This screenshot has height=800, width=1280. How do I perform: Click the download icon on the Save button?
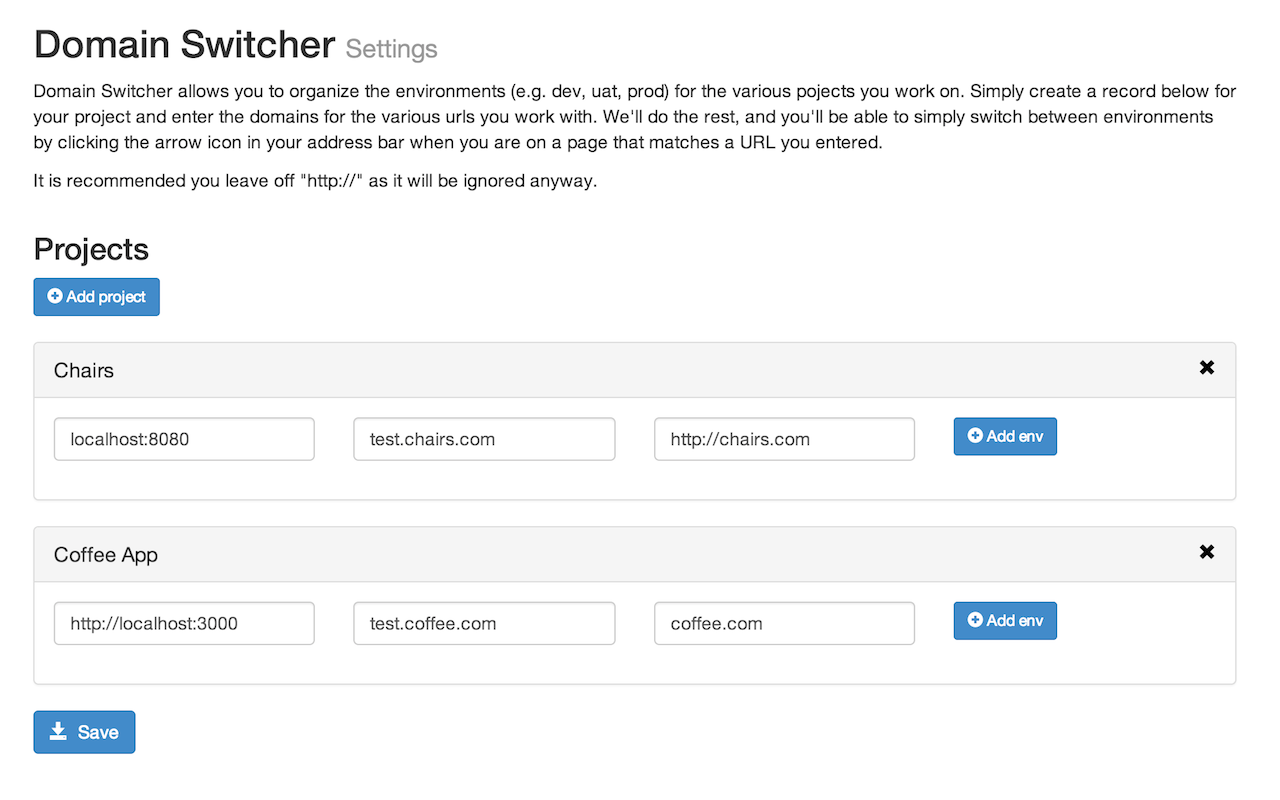click(59, 732)
